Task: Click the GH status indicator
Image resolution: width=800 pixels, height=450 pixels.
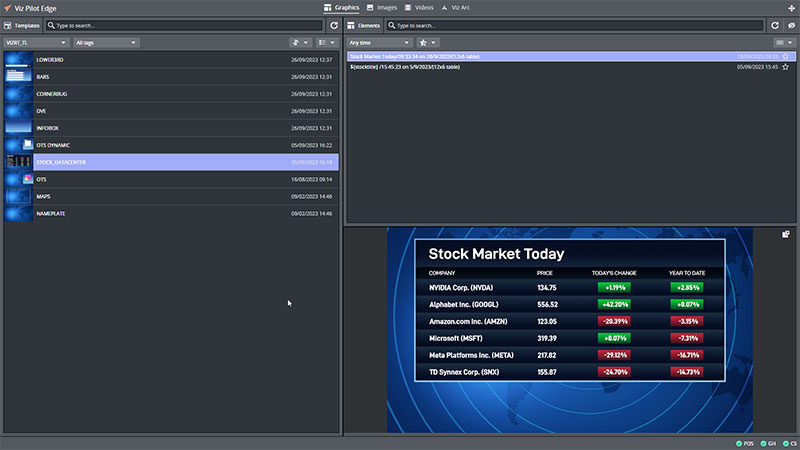Action: click(768, 443)
